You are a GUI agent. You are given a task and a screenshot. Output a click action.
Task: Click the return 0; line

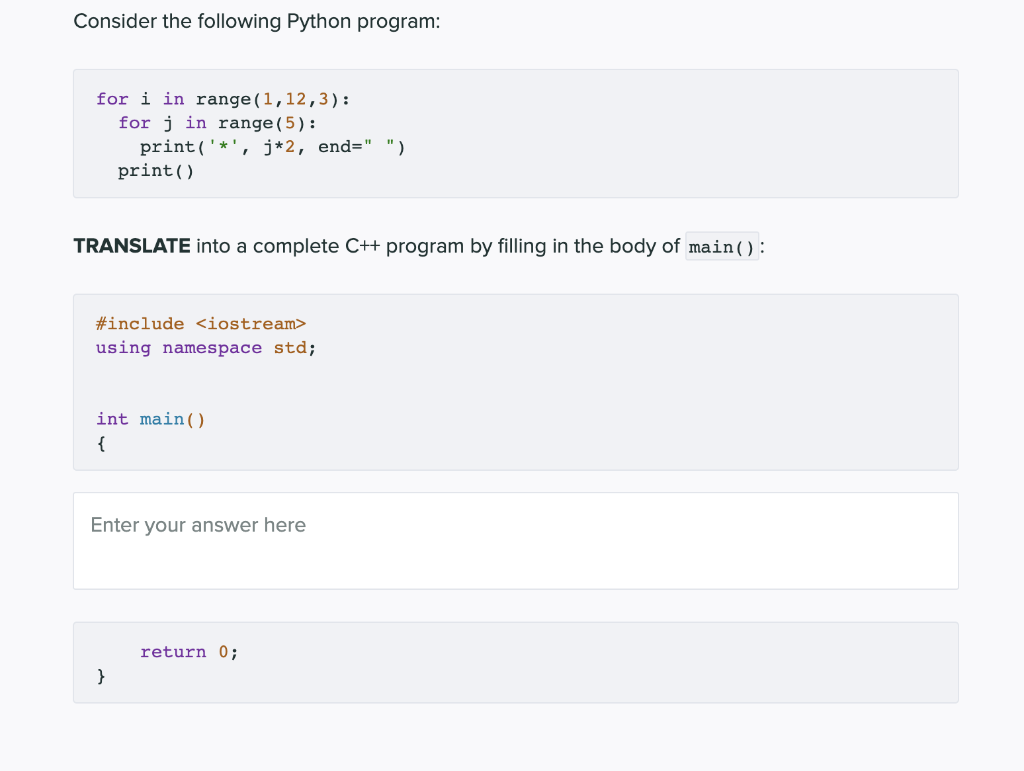[x=189, y=651]
